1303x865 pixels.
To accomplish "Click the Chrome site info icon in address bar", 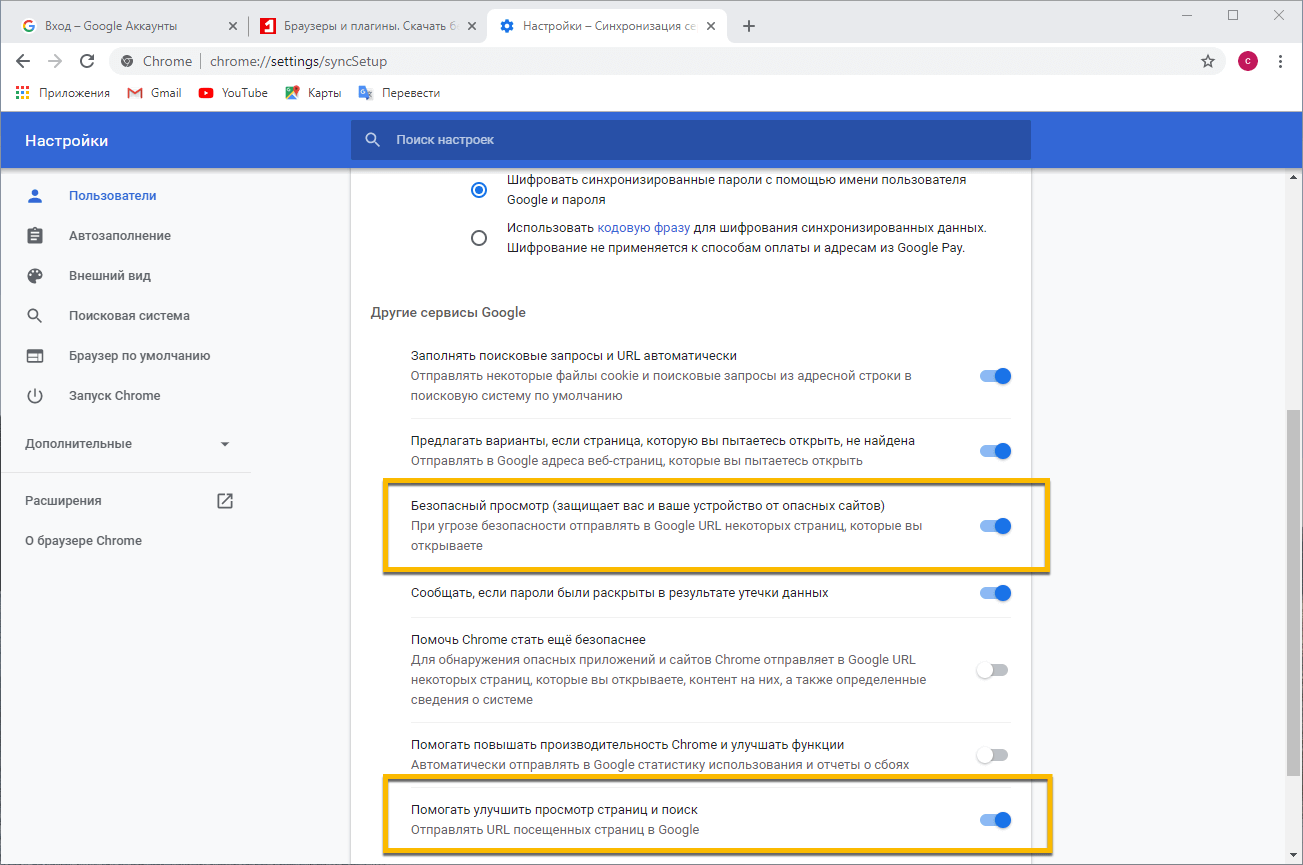I will coord(127,61).
